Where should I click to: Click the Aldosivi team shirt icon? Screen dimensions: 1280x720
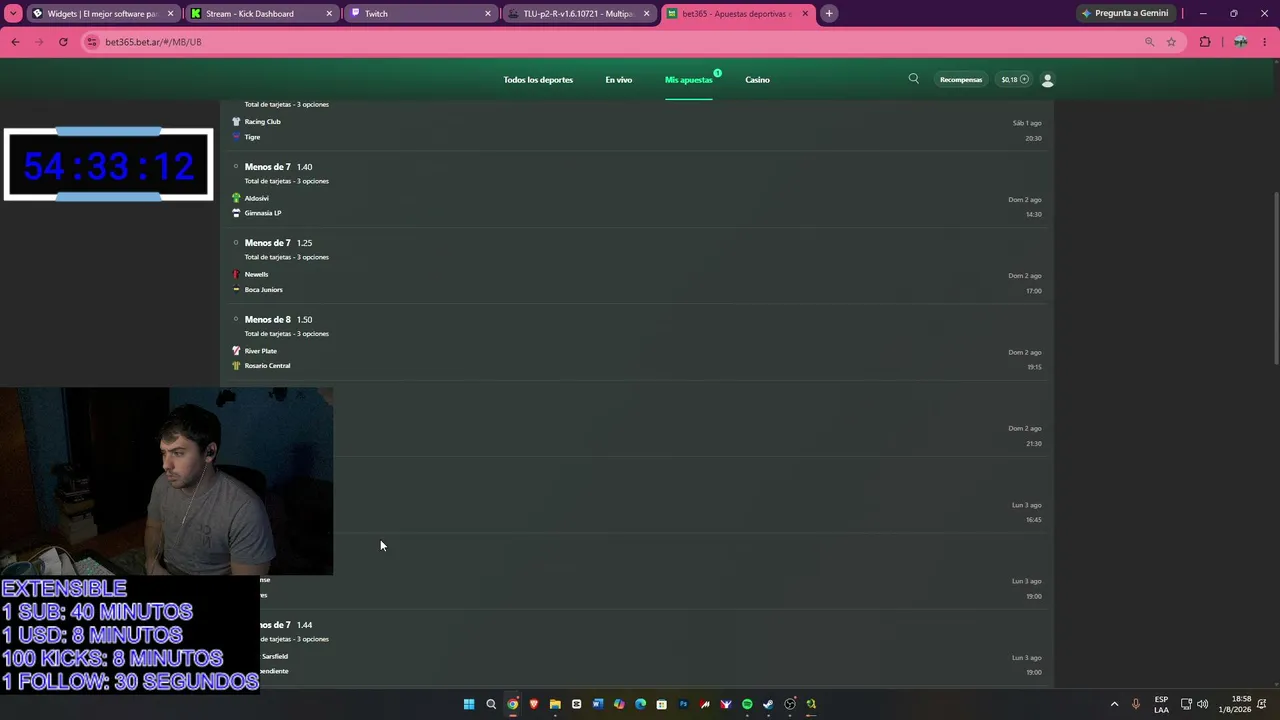236,198
